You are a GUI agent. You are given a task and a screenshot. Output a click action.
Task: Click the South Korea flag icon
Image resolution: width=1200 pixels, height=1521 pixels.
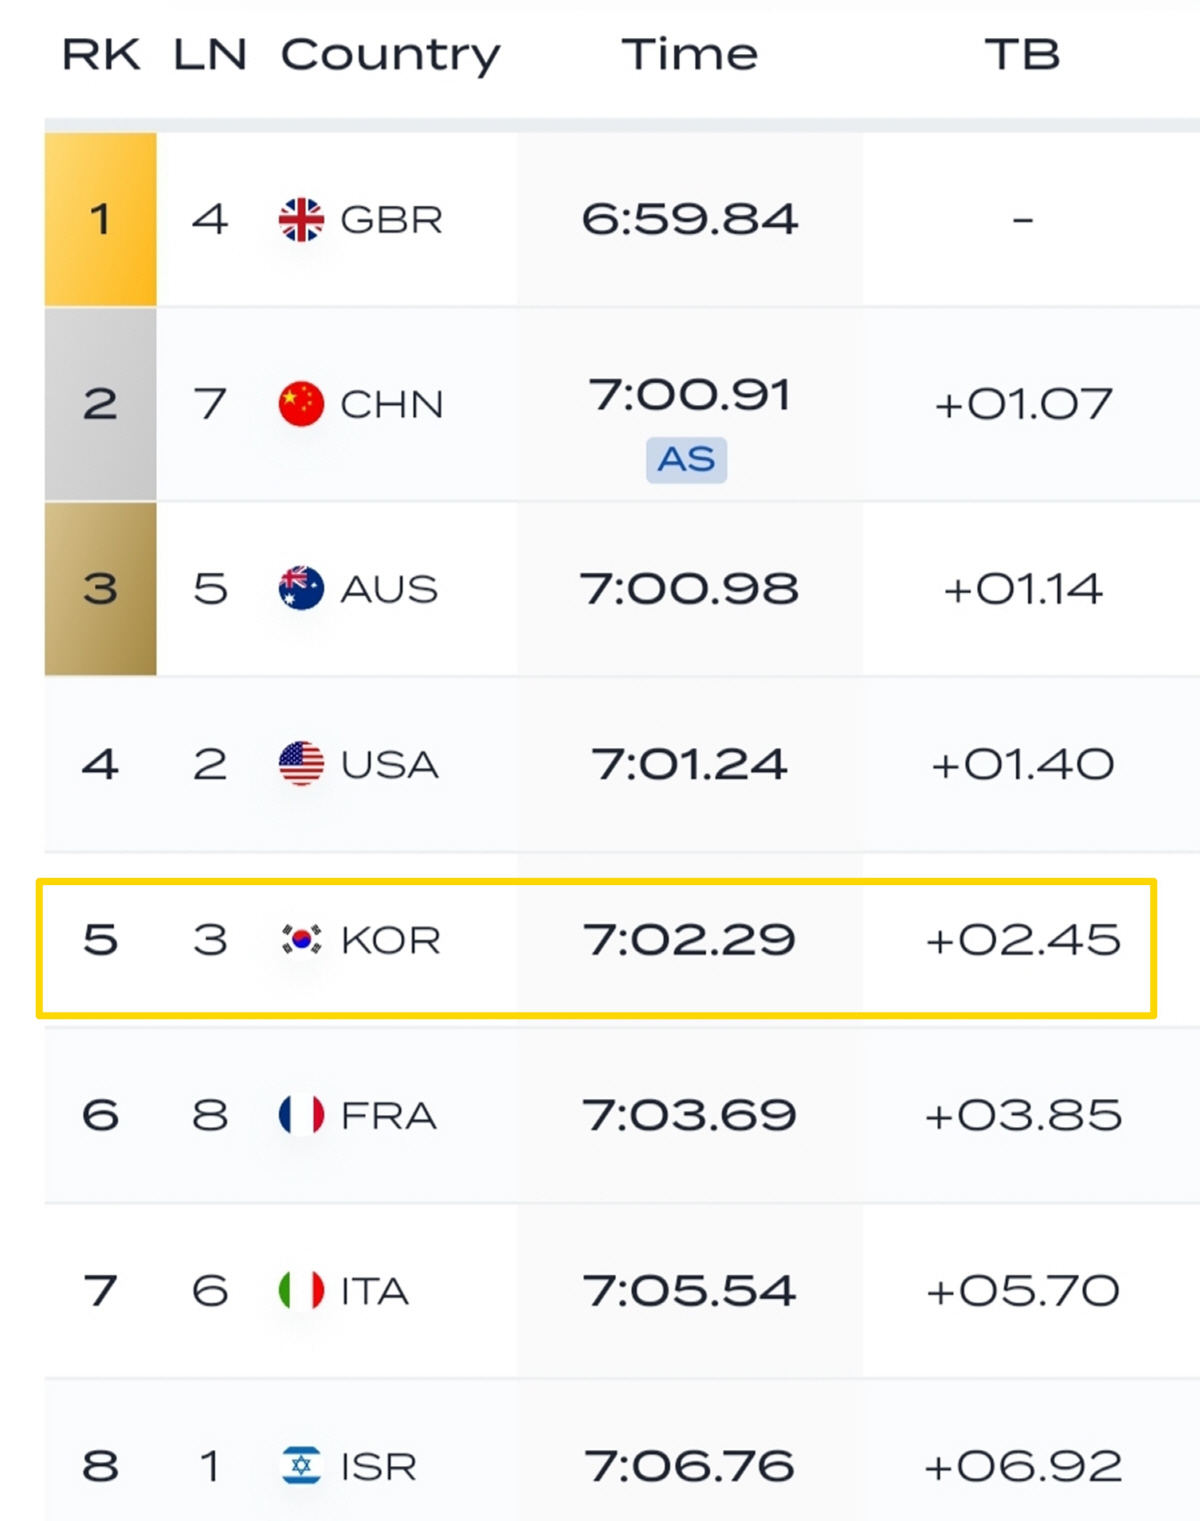coord(301,940)
